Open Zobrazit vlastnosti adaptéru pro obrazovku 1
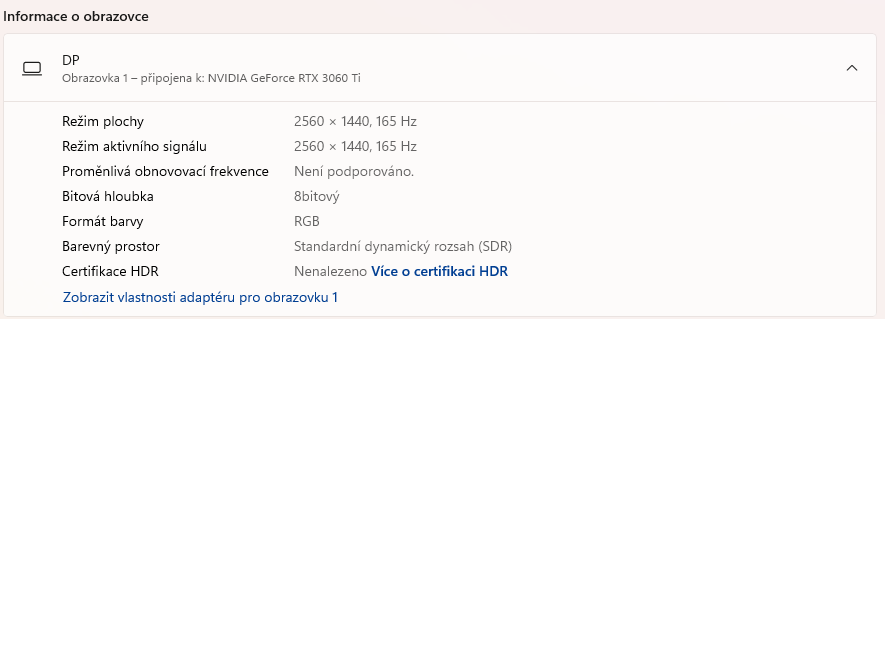This screenshot has width=885, height=648. point(200,297)
